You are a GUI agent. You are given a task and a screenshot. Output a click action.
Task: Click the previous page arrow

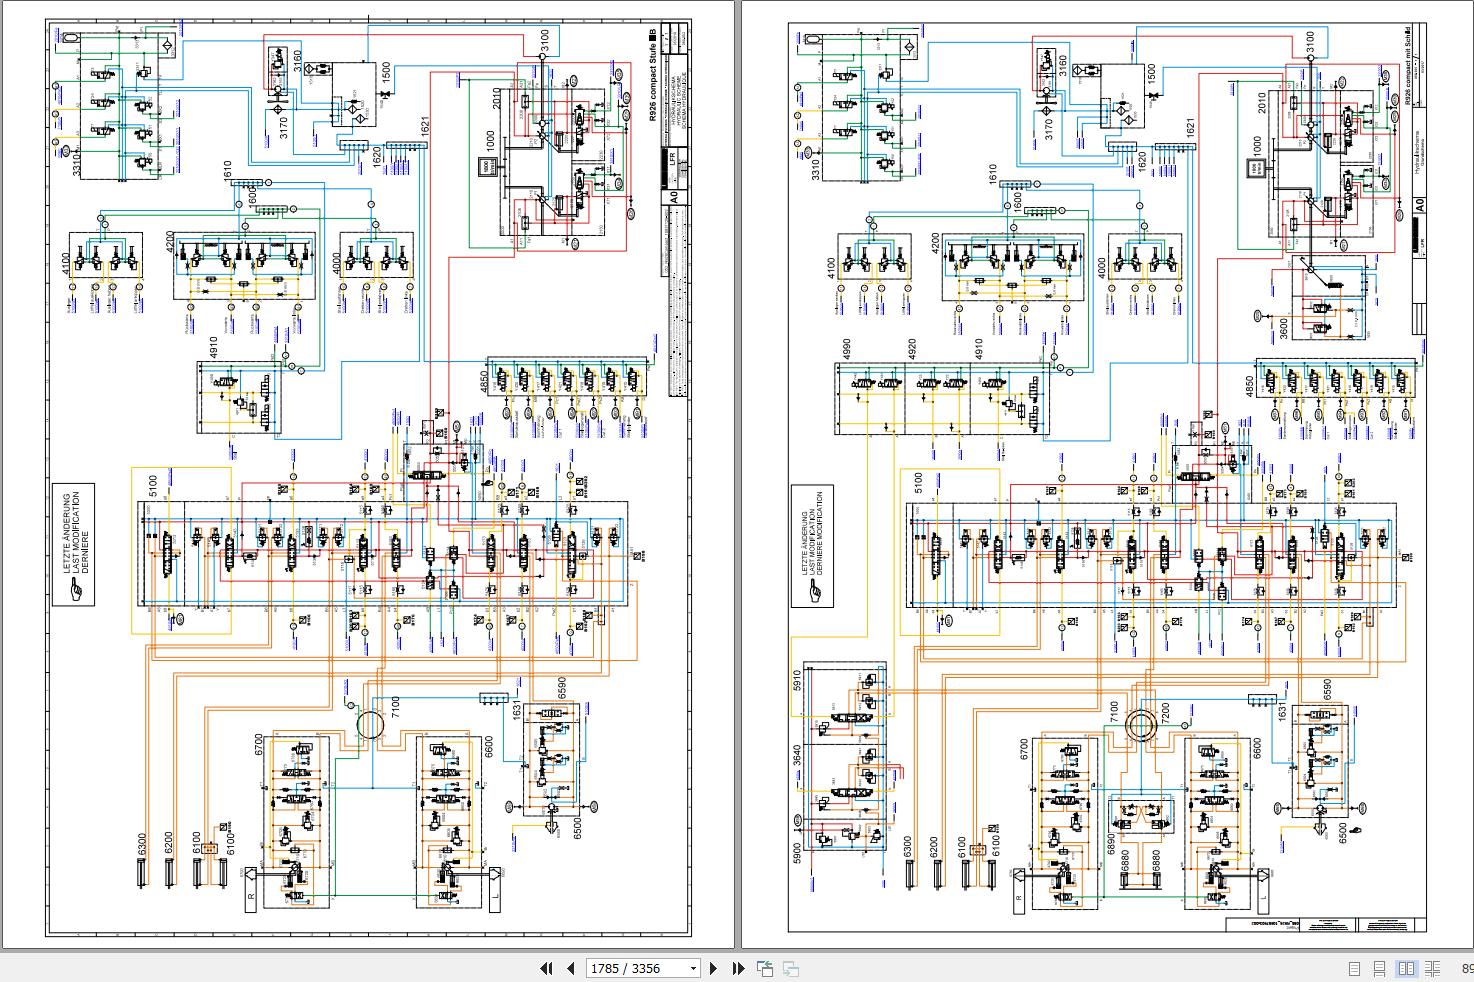570,968
